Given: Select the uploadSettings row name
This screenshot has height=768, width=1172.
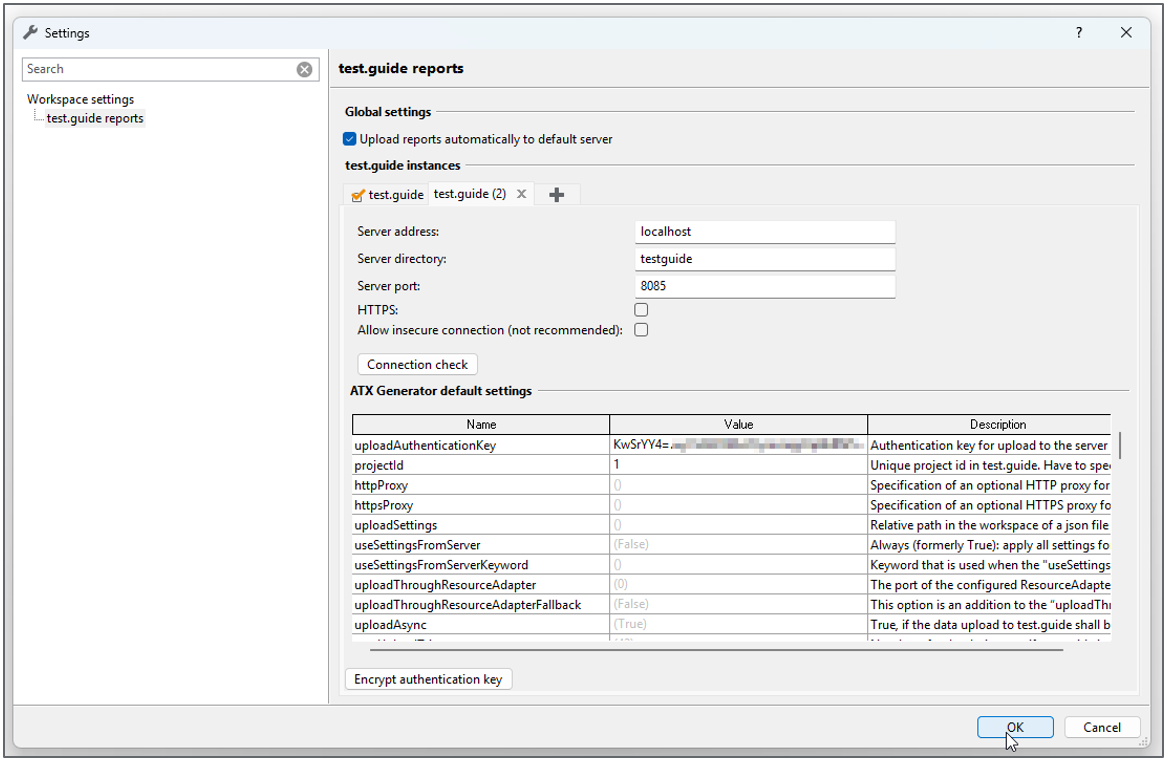Looking at the screenshot, I should 481,526.
